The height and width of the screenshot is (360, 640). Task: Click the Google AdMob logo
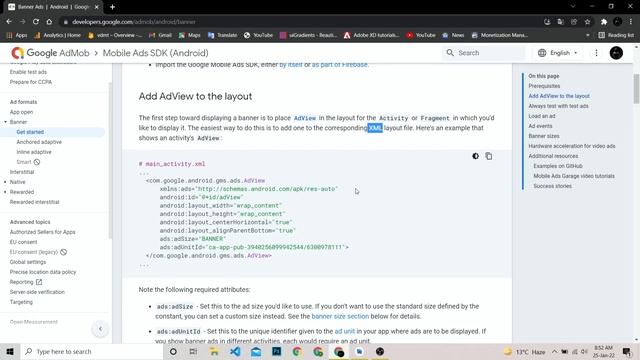(x=50, y=53)
